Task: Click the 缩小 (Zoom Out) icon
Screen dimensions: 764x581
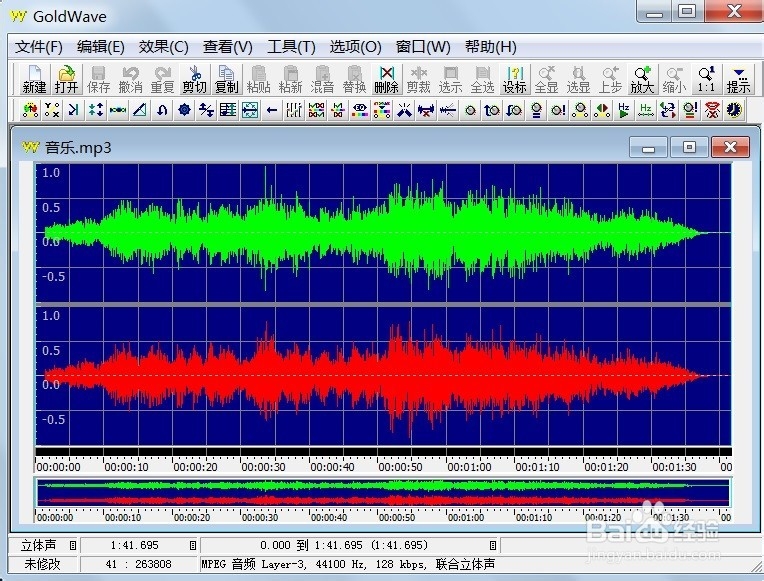Action: (674, 79)
